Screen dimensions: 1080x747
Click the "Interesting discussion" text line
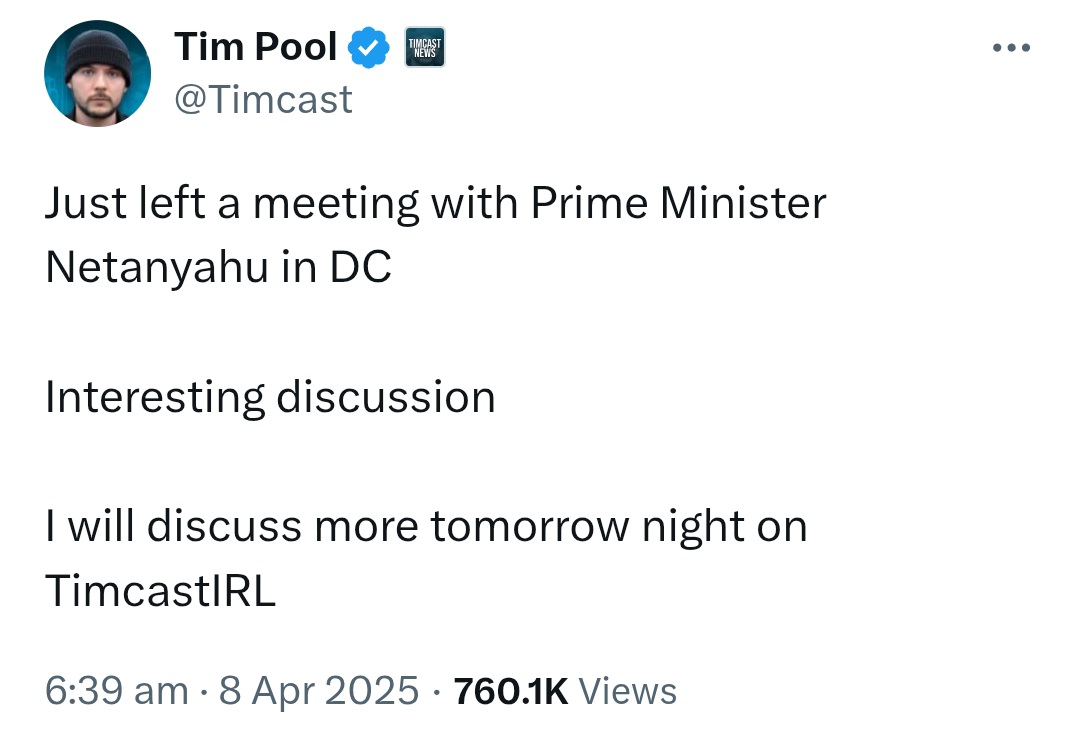pos(270,398)
